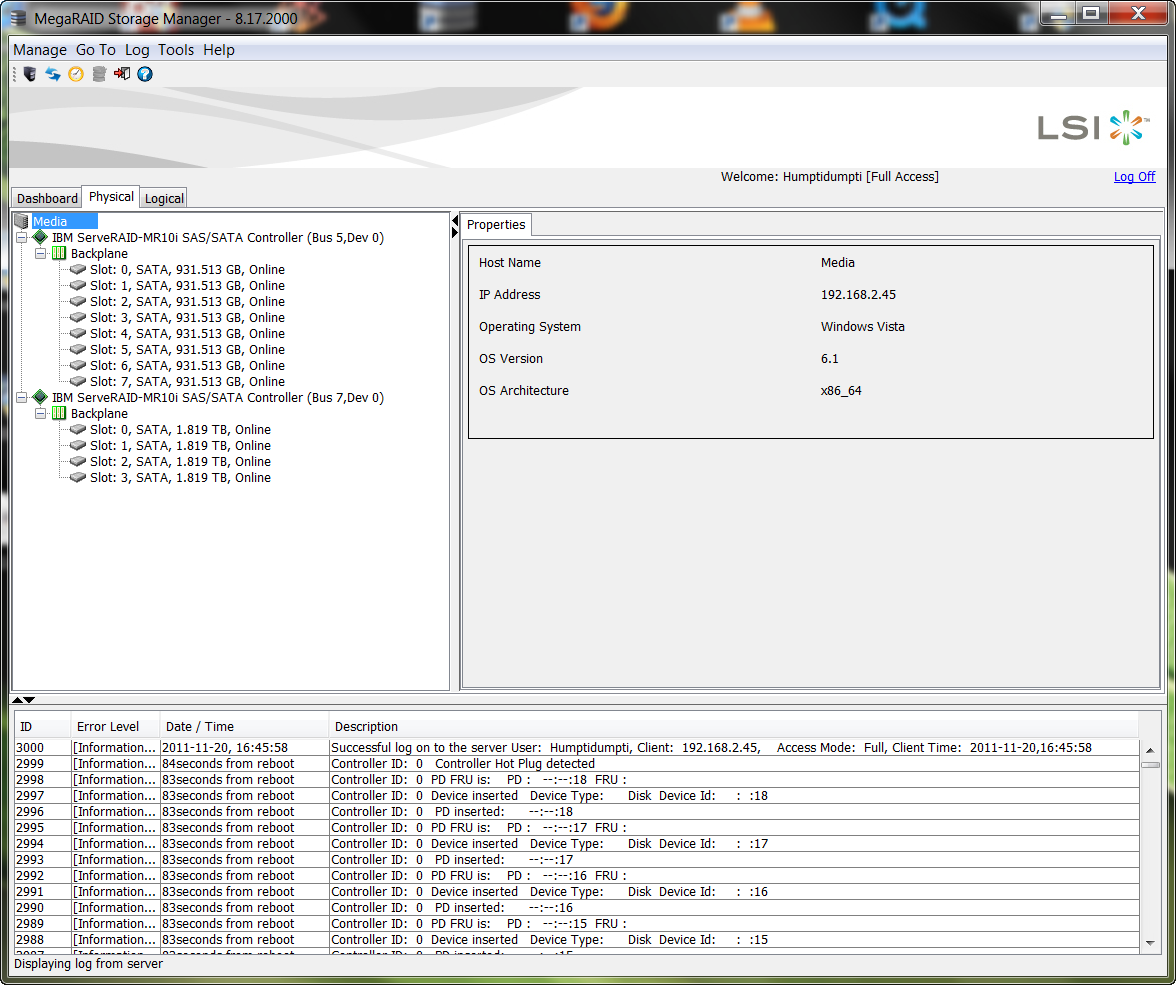
Task: Click the first Backplane green icon
Action: [x=58, y=254]
